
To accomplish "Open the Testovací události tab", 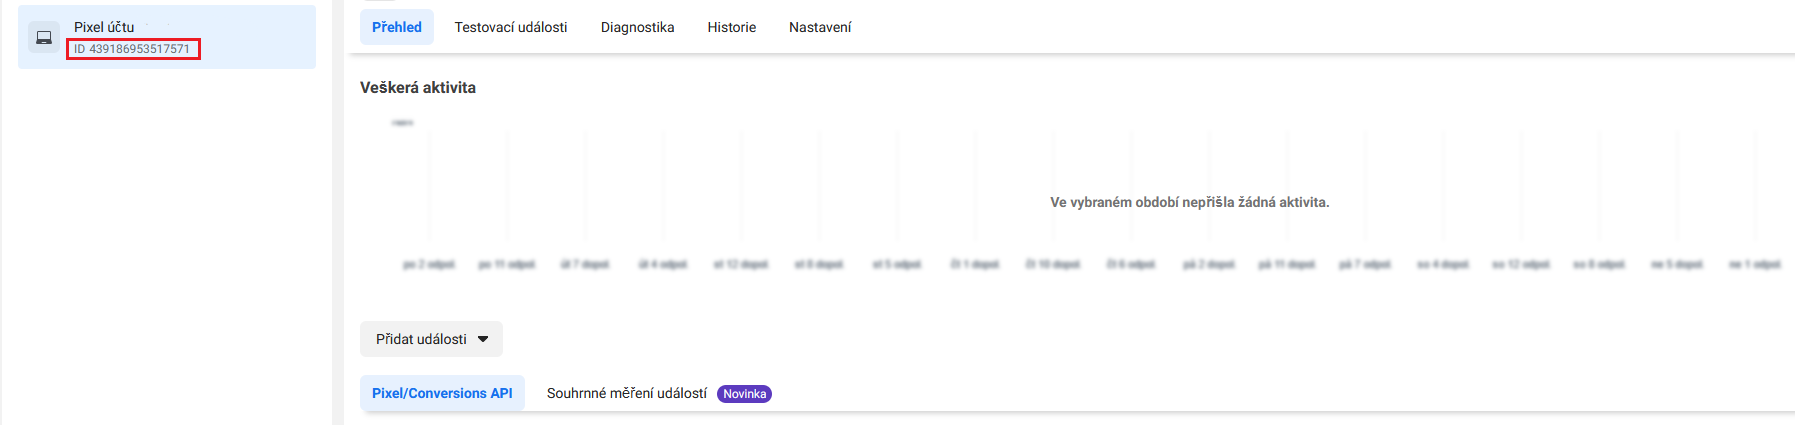I will pos(510,27).
